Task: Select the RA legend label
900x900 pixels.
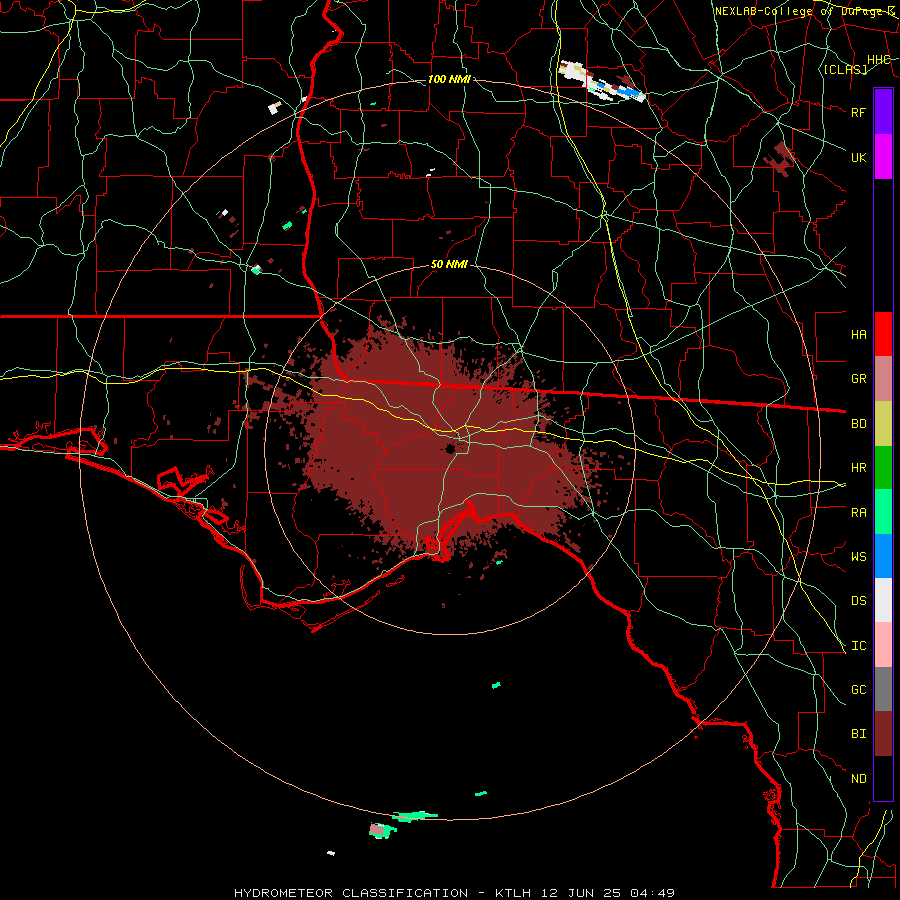Action: point(858,513)
